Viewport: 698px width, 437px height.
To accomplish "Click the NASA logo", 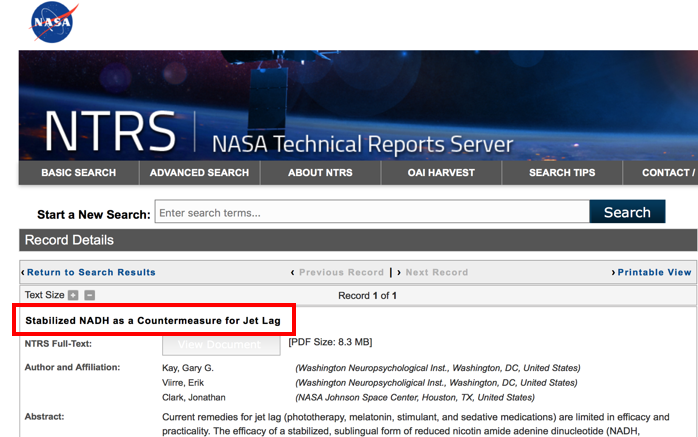I will 54,23.
